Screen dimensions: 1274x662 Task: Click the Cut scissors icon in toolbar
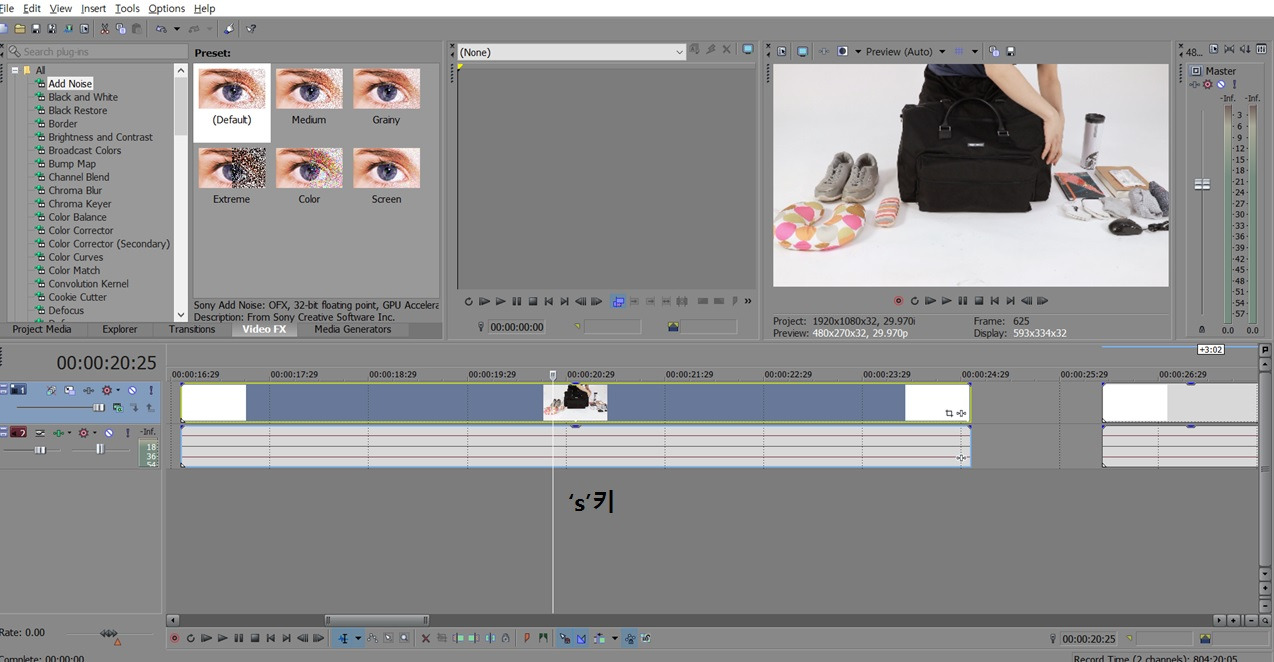click(x=104, y=29)
